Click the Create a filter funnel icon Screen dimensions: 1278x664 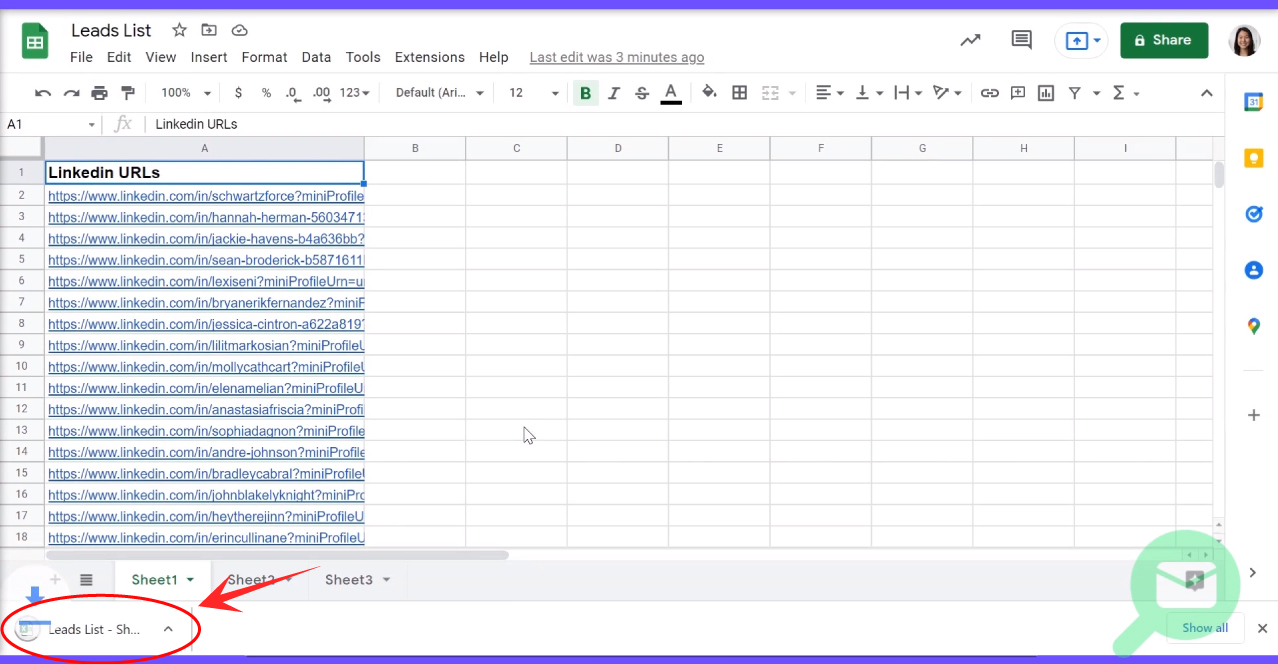(x=1075, y=93)
